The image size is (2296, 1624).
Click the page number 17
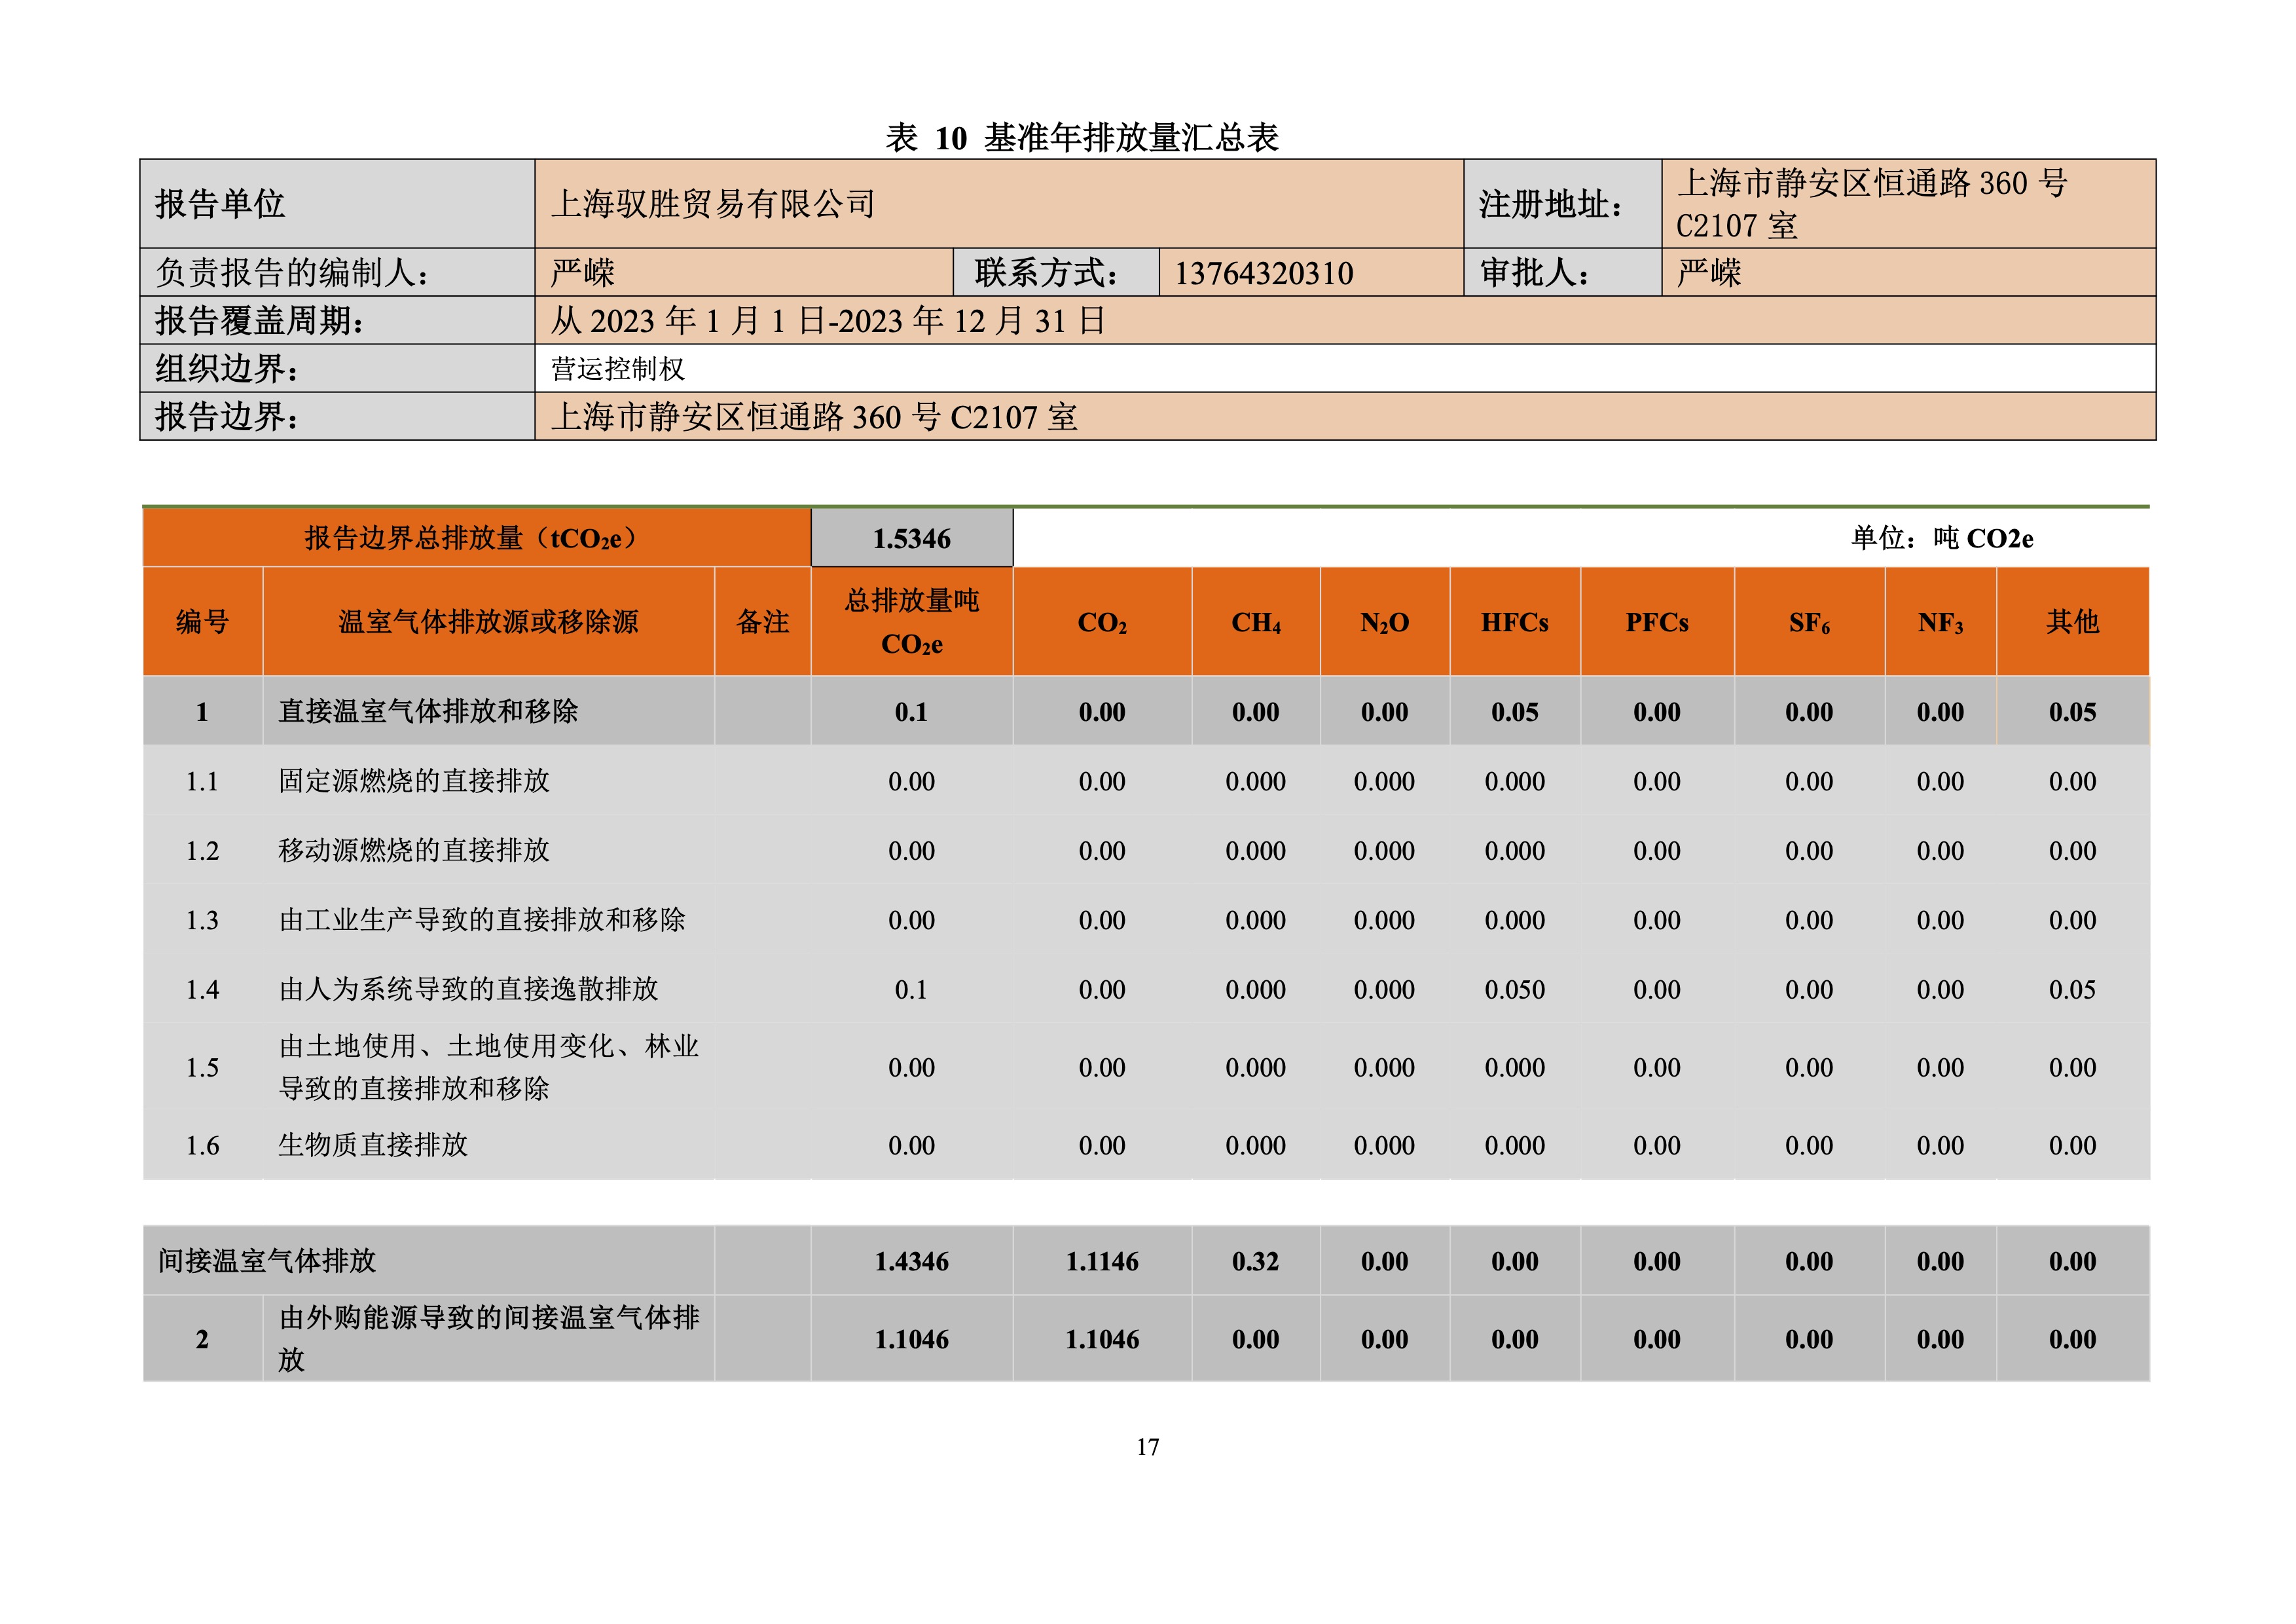coord(1148,1447)
